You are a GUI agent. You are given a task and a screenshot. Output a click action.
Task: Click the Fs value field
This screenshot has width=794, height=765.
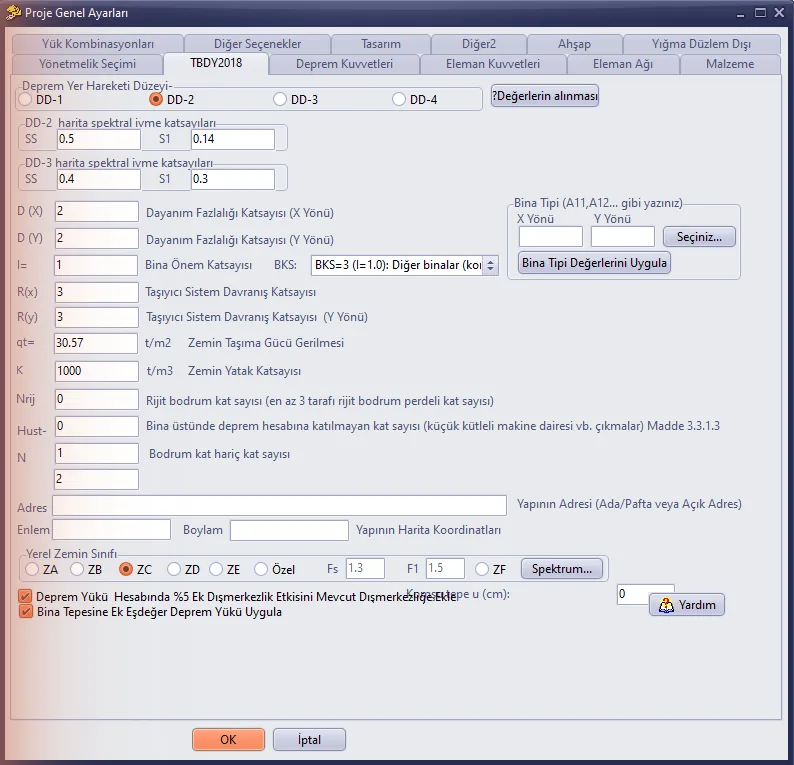365,568
